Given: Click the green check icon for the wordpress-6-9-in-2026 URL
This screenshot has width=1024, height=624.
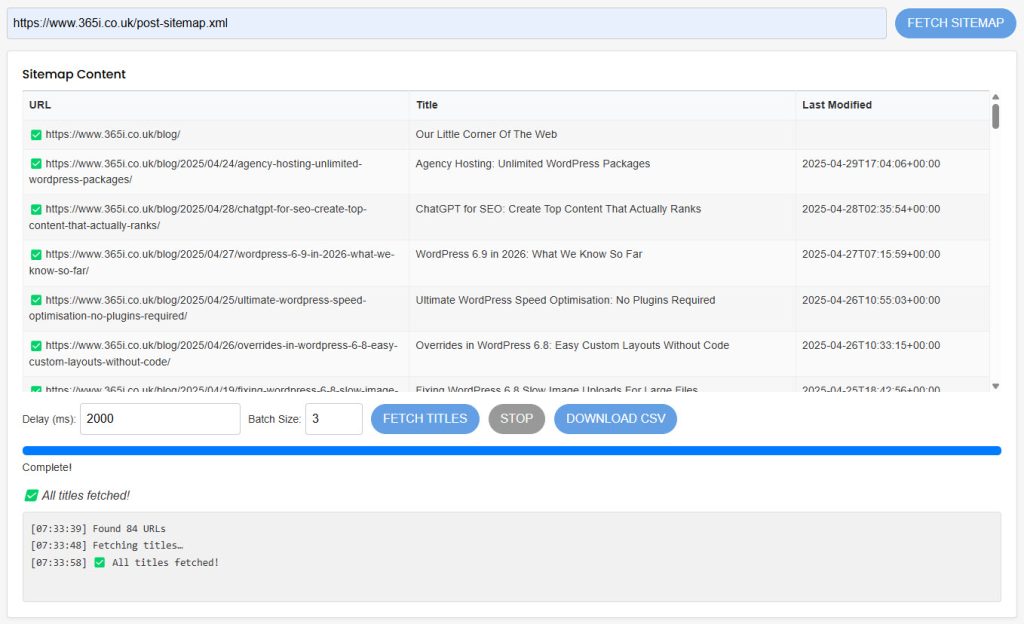Looking at the screenshot, I should [36, 255].
